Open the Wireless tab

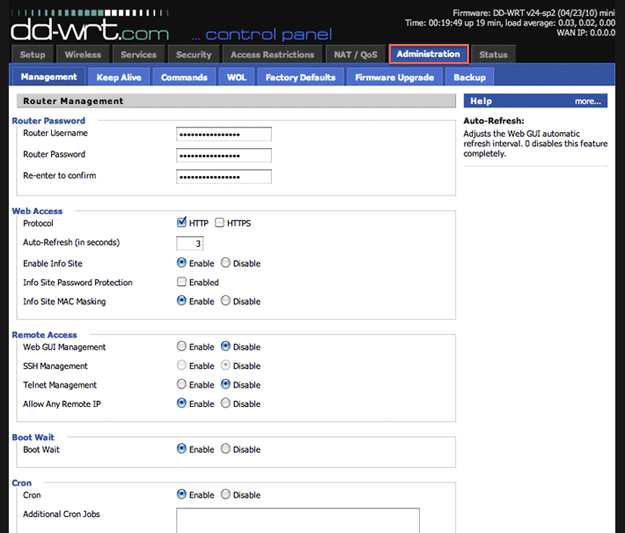(83, 55)
